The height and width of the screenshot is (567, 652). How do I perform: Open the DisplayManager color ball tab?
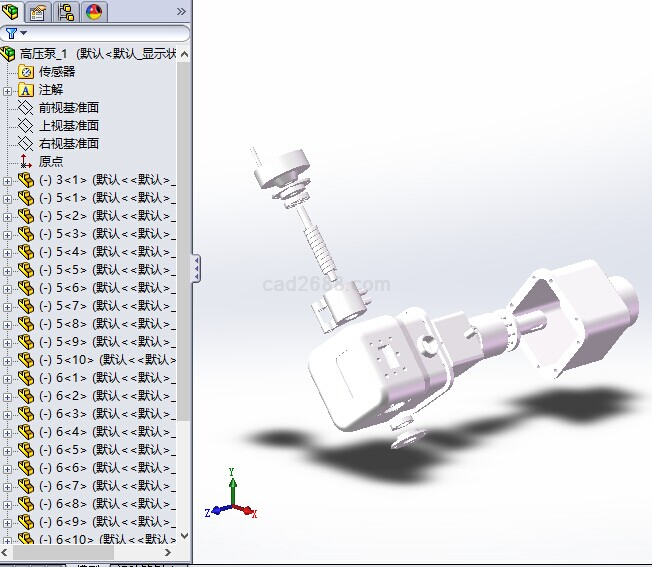click(x=94, y=12)
